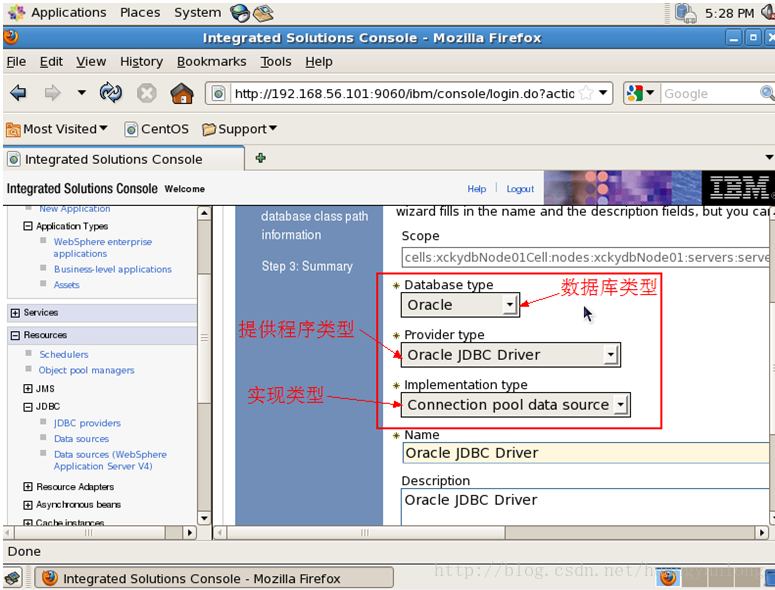Open the Database type dropdown
The height and width of the screenshot is (590, 775).
(x=460, y=305)
